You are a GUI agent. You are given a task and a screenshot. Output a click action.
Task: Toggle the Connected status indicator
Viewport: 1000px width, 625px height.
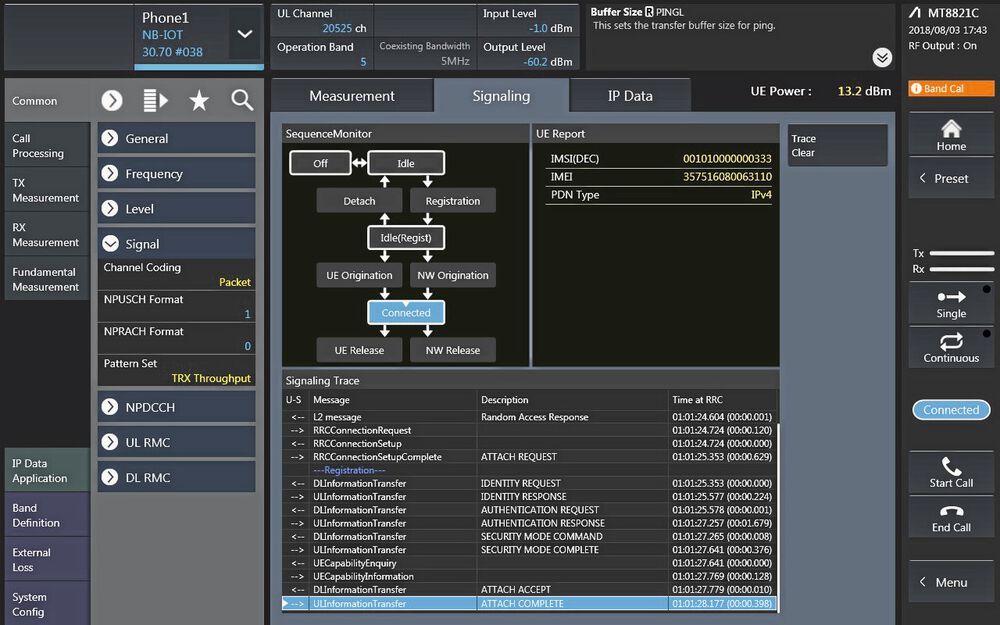[951, 410]
